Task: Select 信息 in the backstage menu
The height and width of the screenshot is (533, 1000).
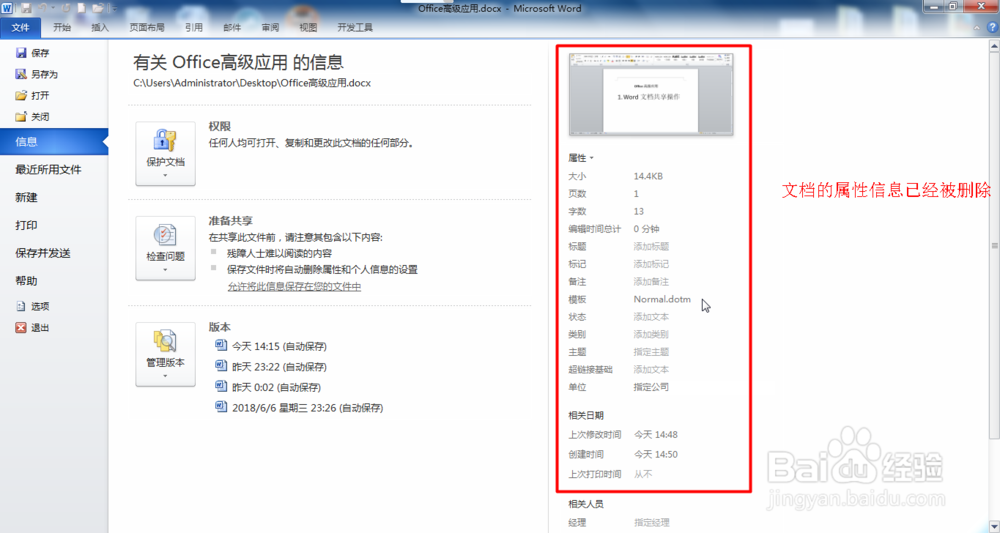Action: [54, 142]
